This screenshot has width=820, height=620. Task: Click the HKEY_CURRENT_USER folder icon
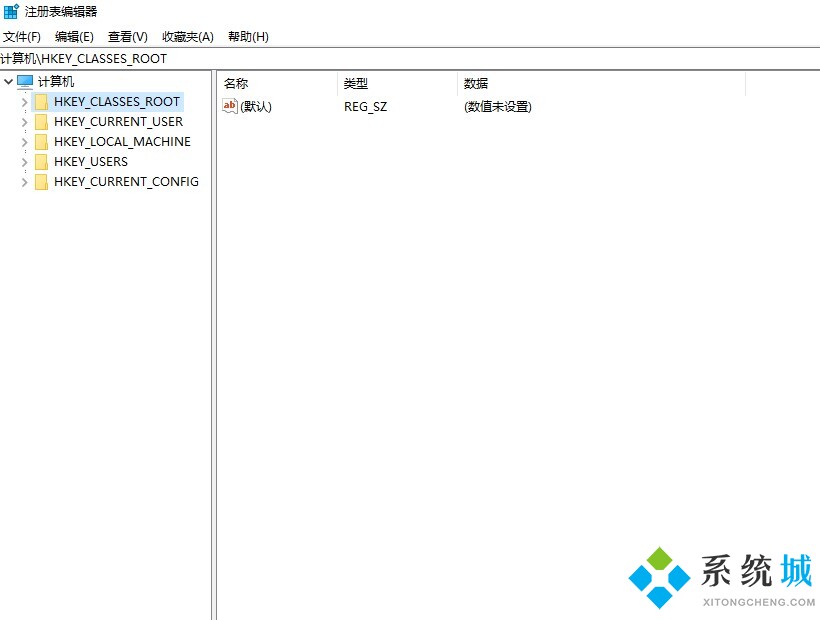41,122
